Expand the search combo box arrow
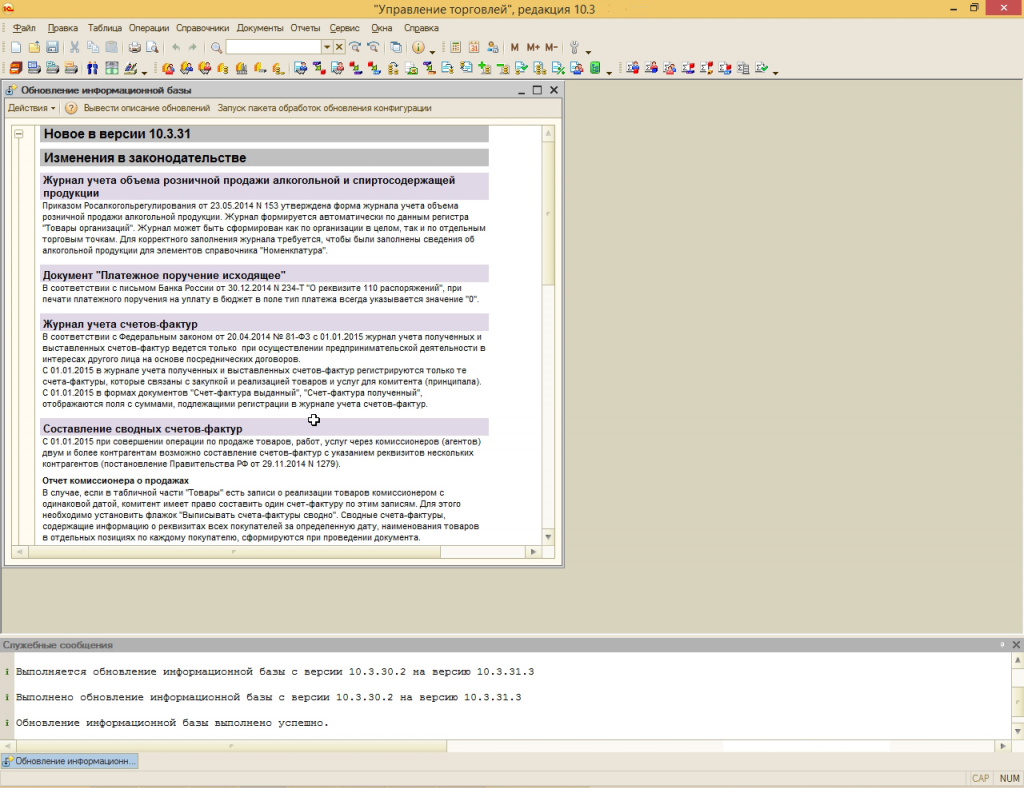1024x793 pixels. [326, 47]
